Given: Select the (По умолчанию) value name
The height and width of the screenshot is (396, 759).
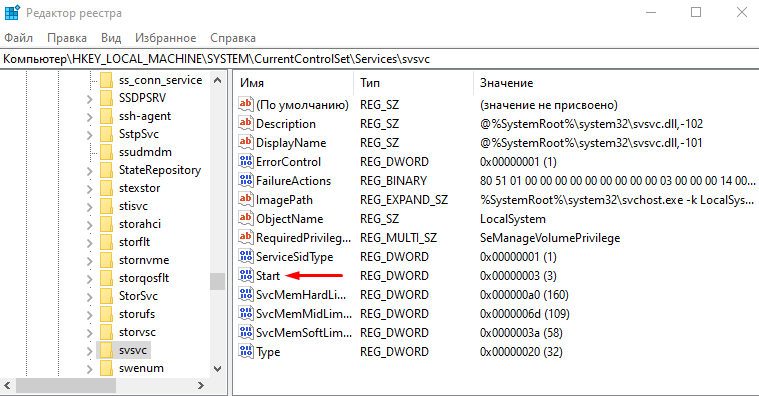Looking at the screenshot, I should (x=302, y=105).
